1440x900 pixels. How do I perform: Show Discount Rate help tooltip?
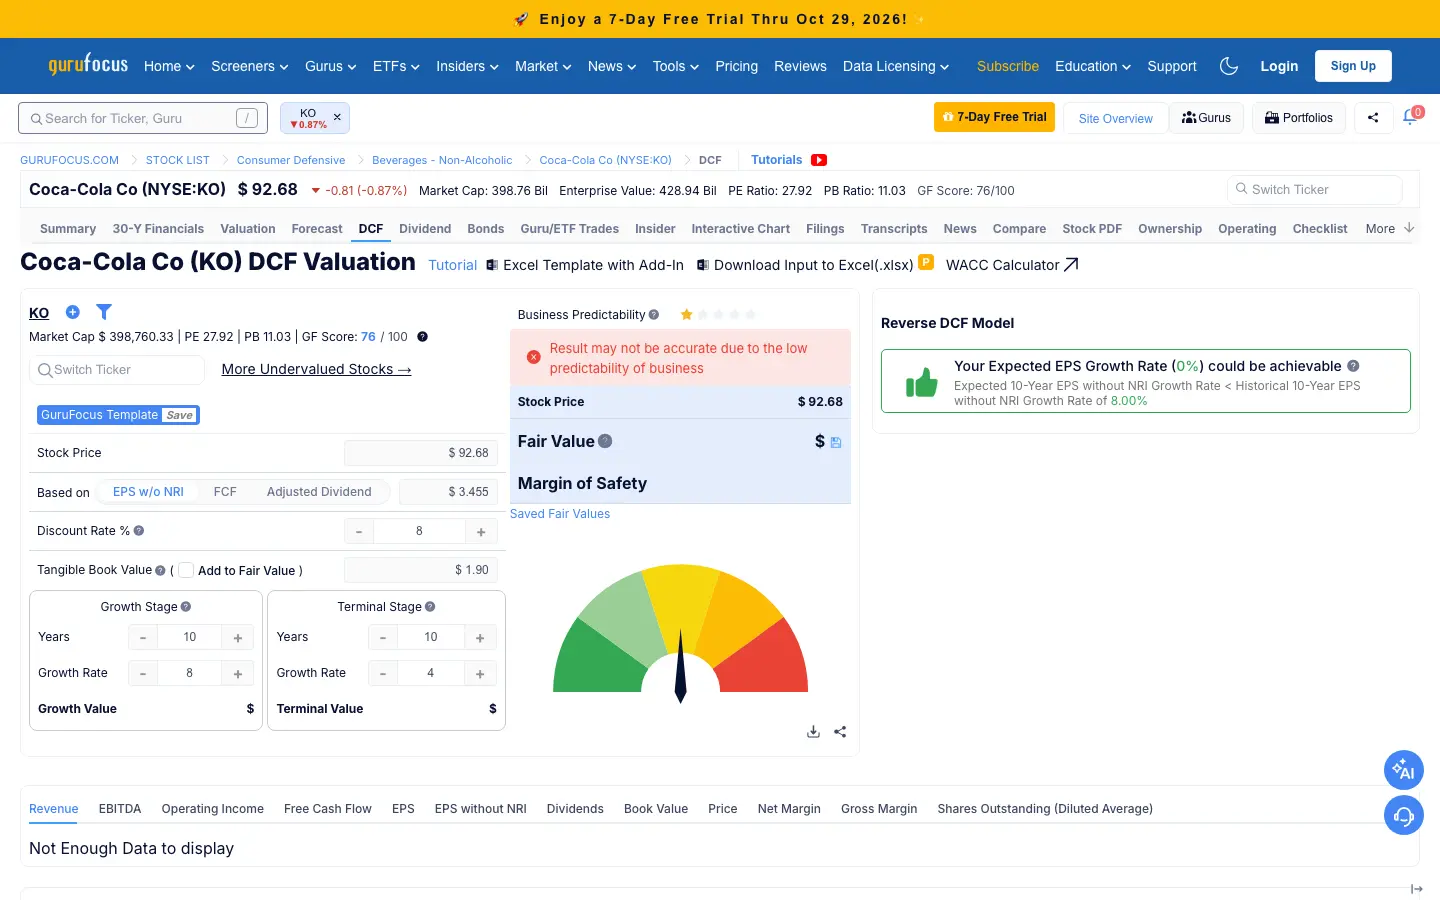(139, 531)
